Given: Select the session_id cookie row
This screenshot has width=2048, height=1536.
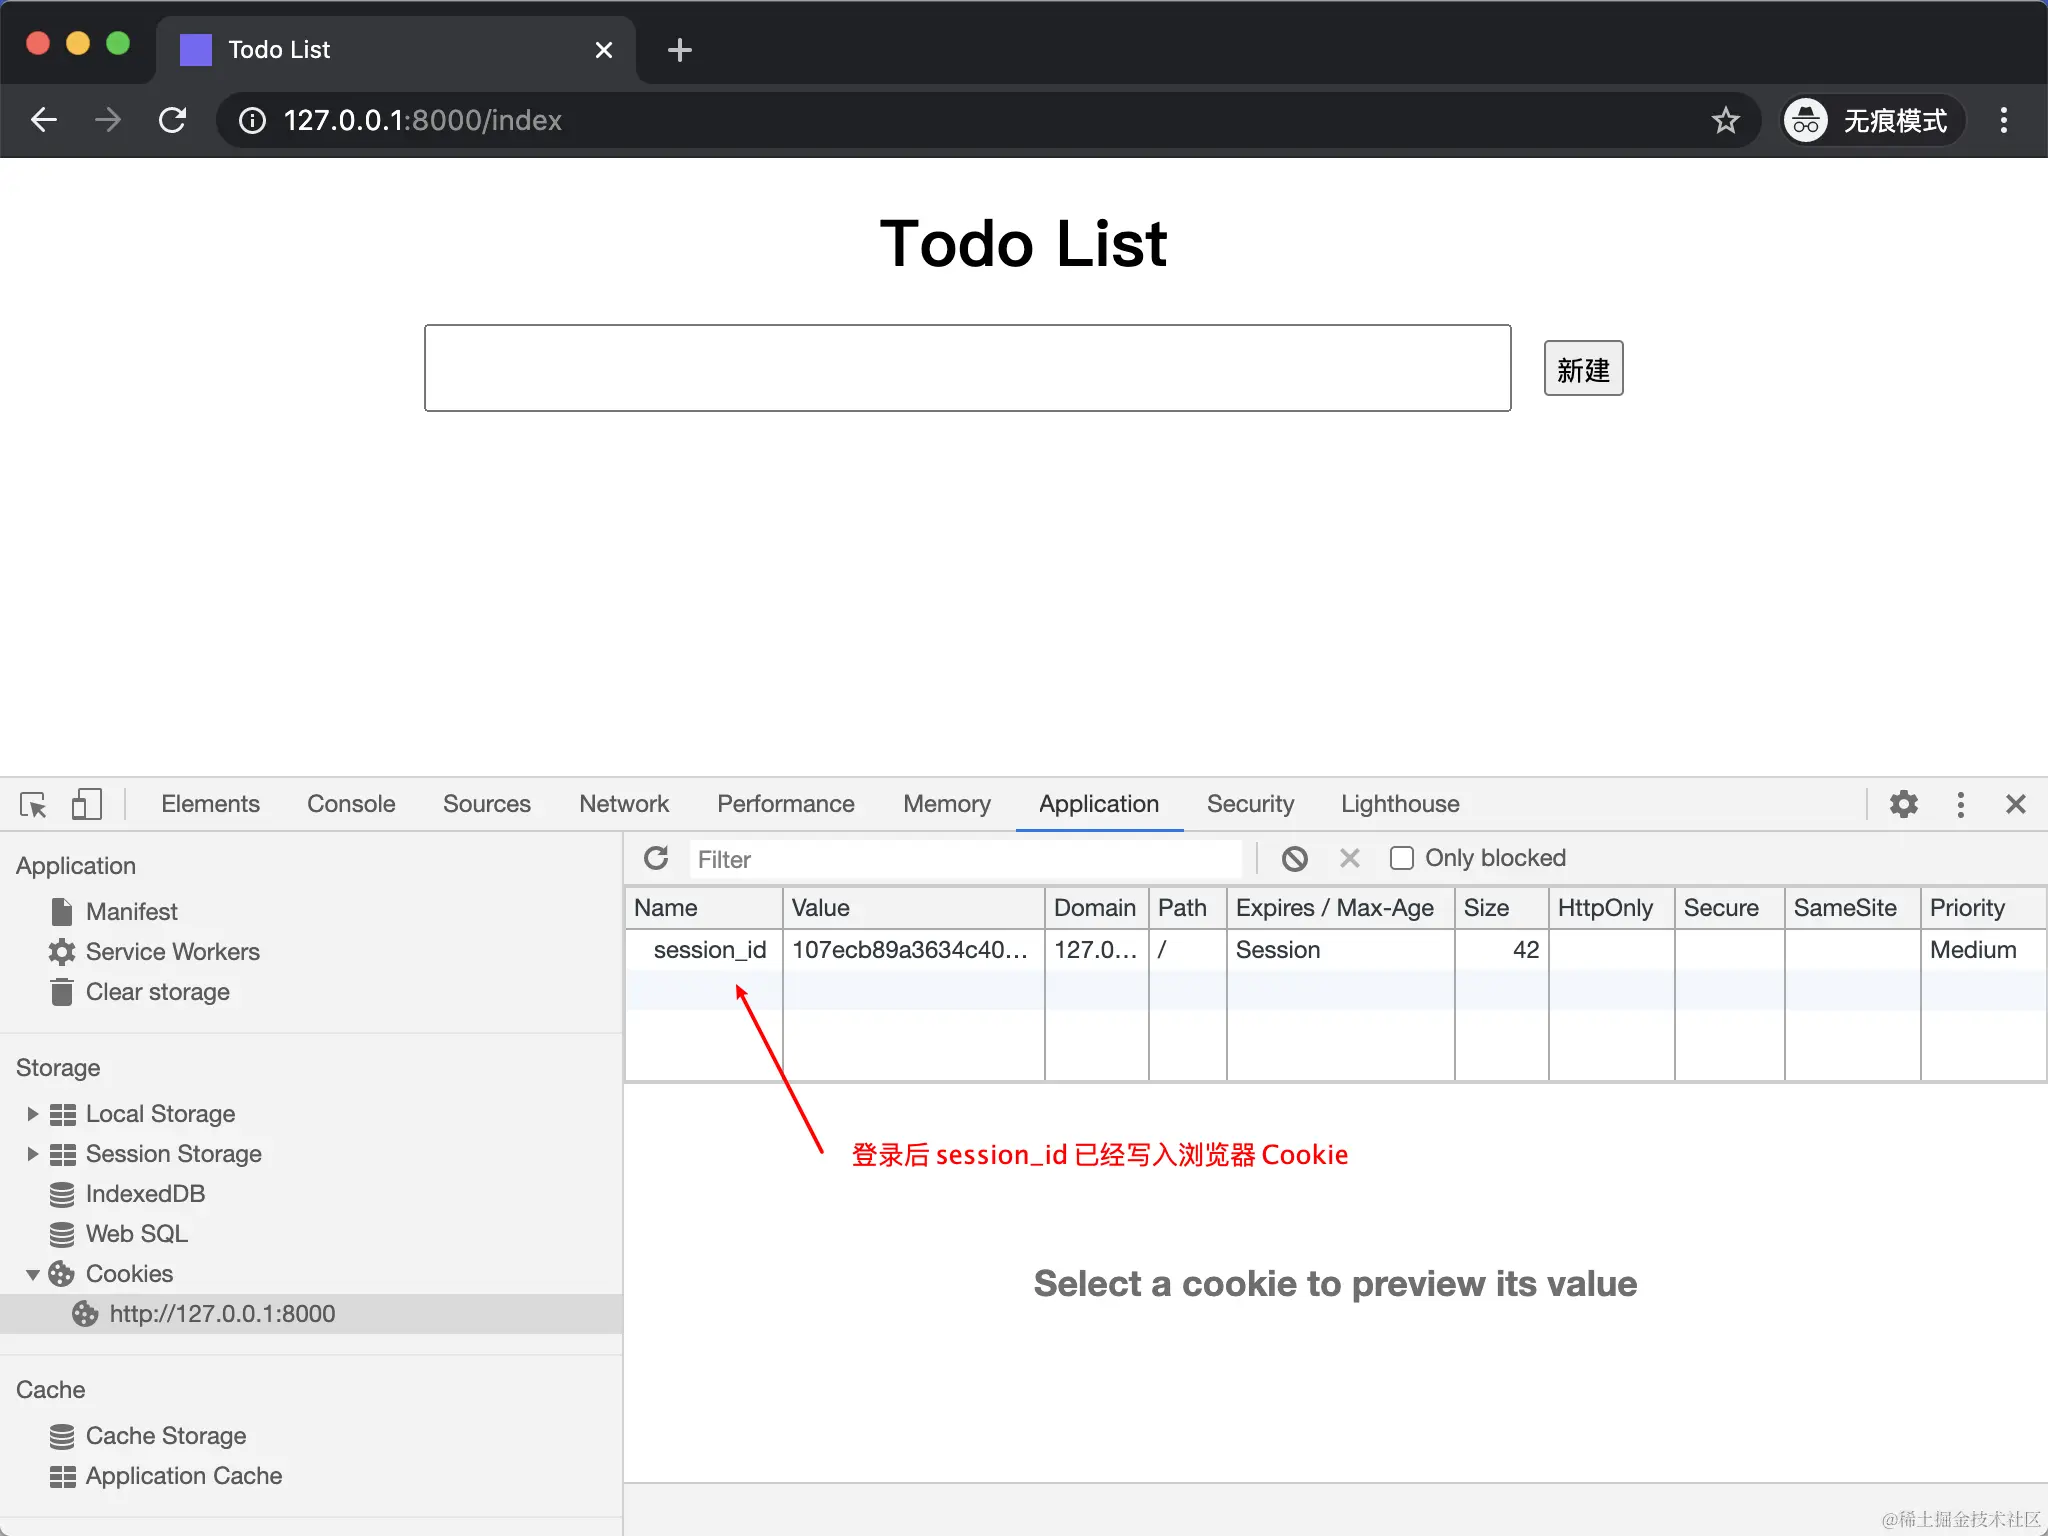Looking at the screenshot, I should (709, 950).
